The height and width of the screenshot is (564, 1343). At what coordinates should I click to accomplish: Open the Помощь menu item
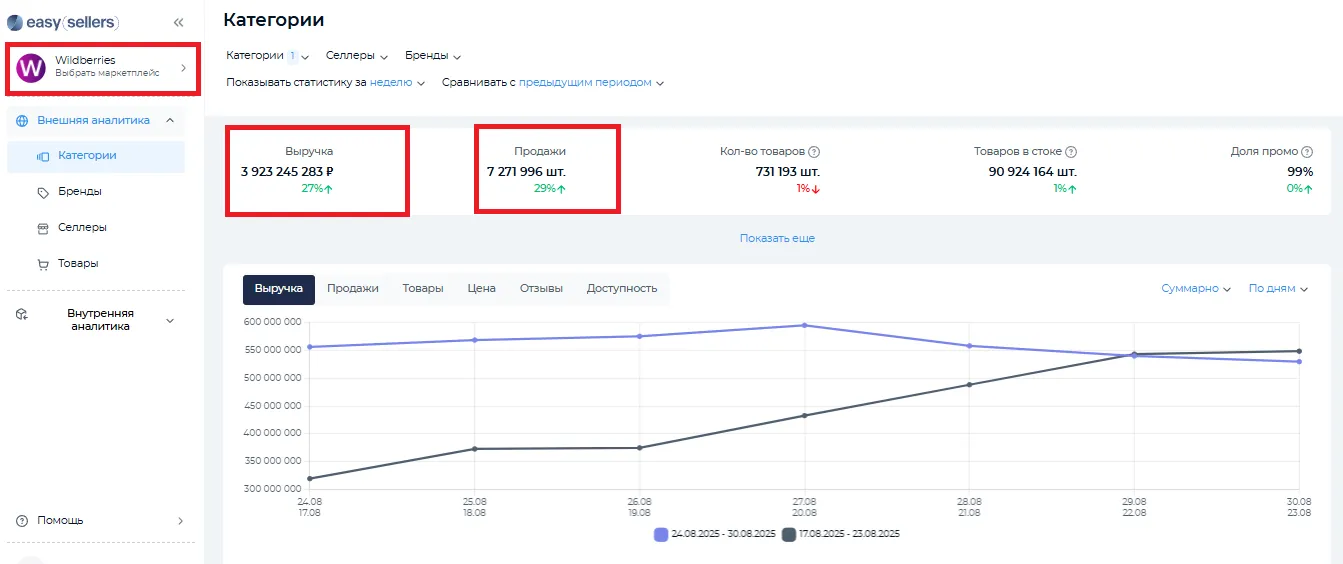point(60,521)
